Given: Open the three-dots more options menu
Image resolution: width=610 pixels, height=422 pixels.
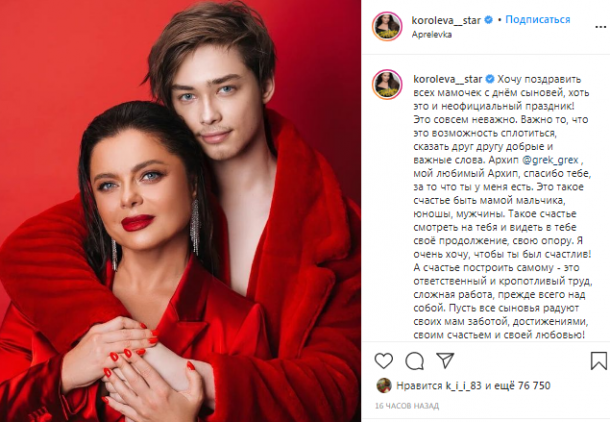Looking at the screenshot, I should pos(601,27).
